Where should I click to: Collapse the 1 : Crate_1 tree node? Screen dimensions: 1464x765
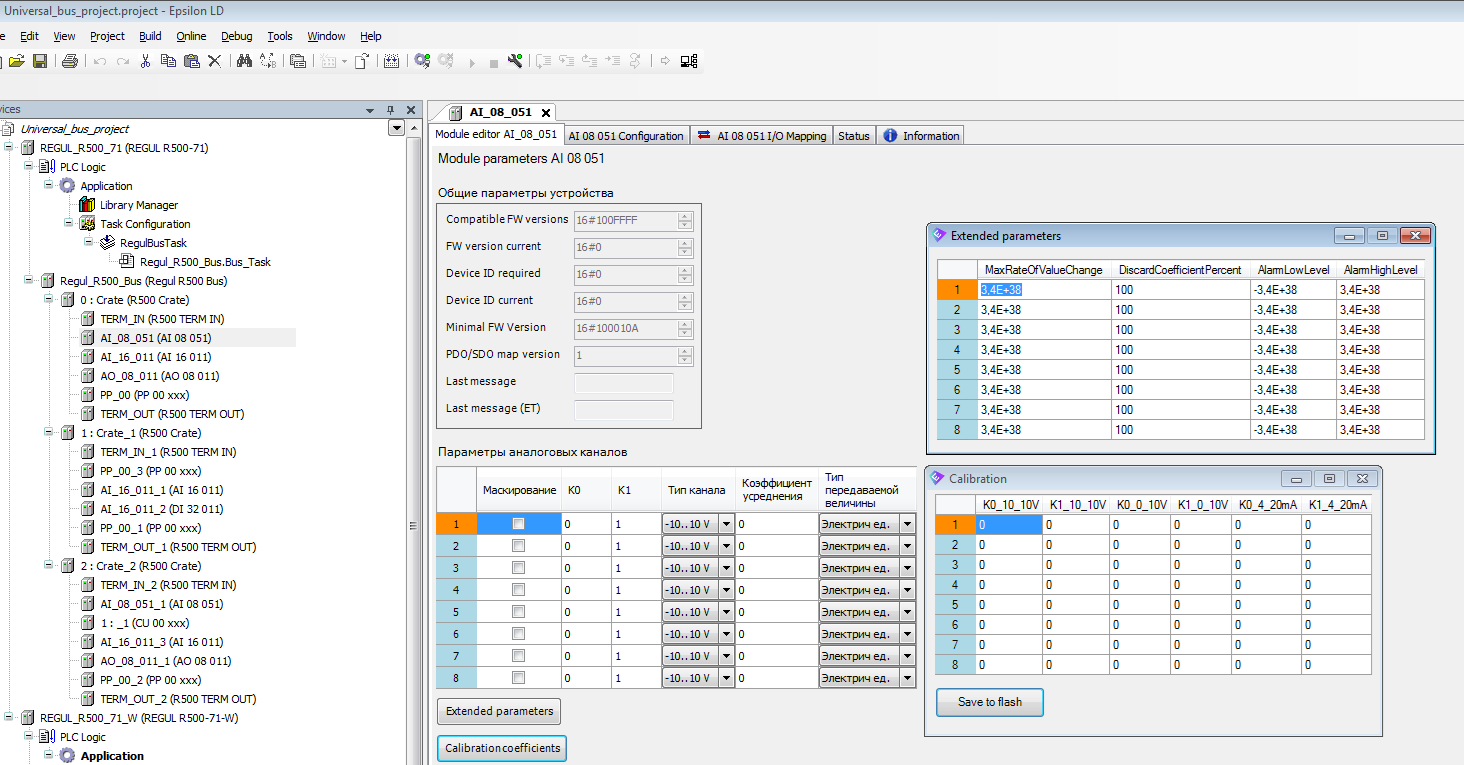coord(48,433)
